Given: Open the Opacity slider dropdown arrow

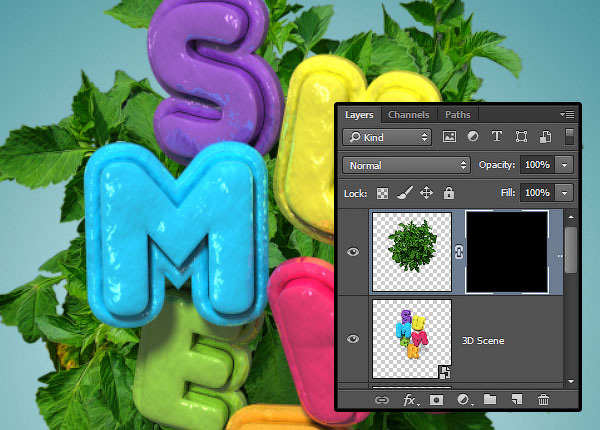Looking at the screenshot, I should coord(564,165).
